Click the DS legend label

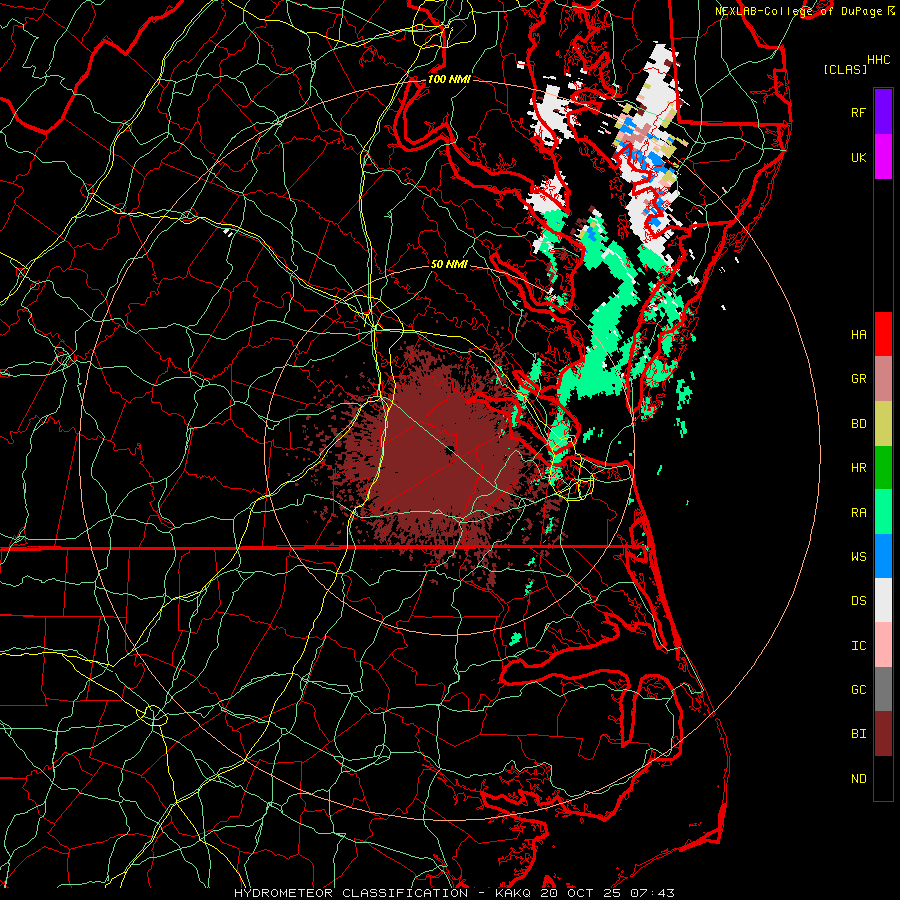click(859, 601)
